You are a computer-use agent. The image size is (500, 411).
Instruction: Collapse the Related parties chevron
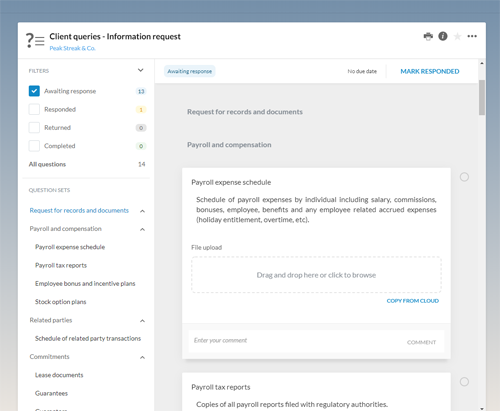click(x=142, y=321)
